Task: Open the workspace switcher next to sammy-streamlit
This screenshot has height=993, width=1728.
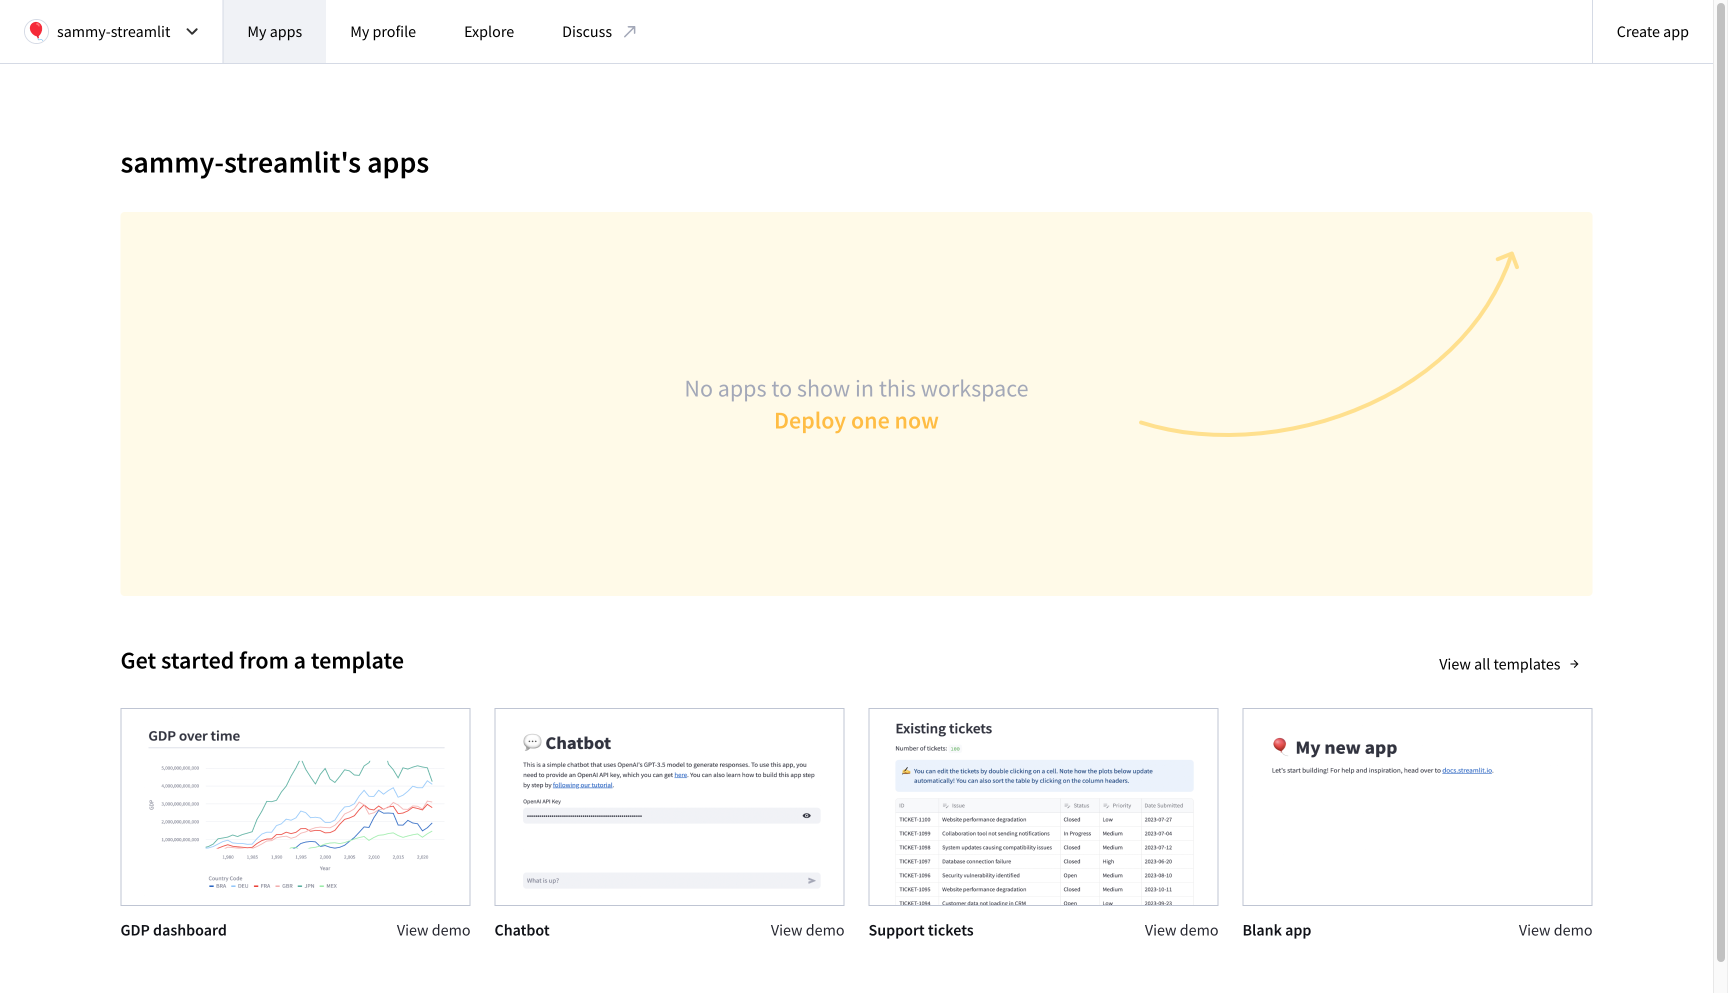Action: [x=191, y=31]
